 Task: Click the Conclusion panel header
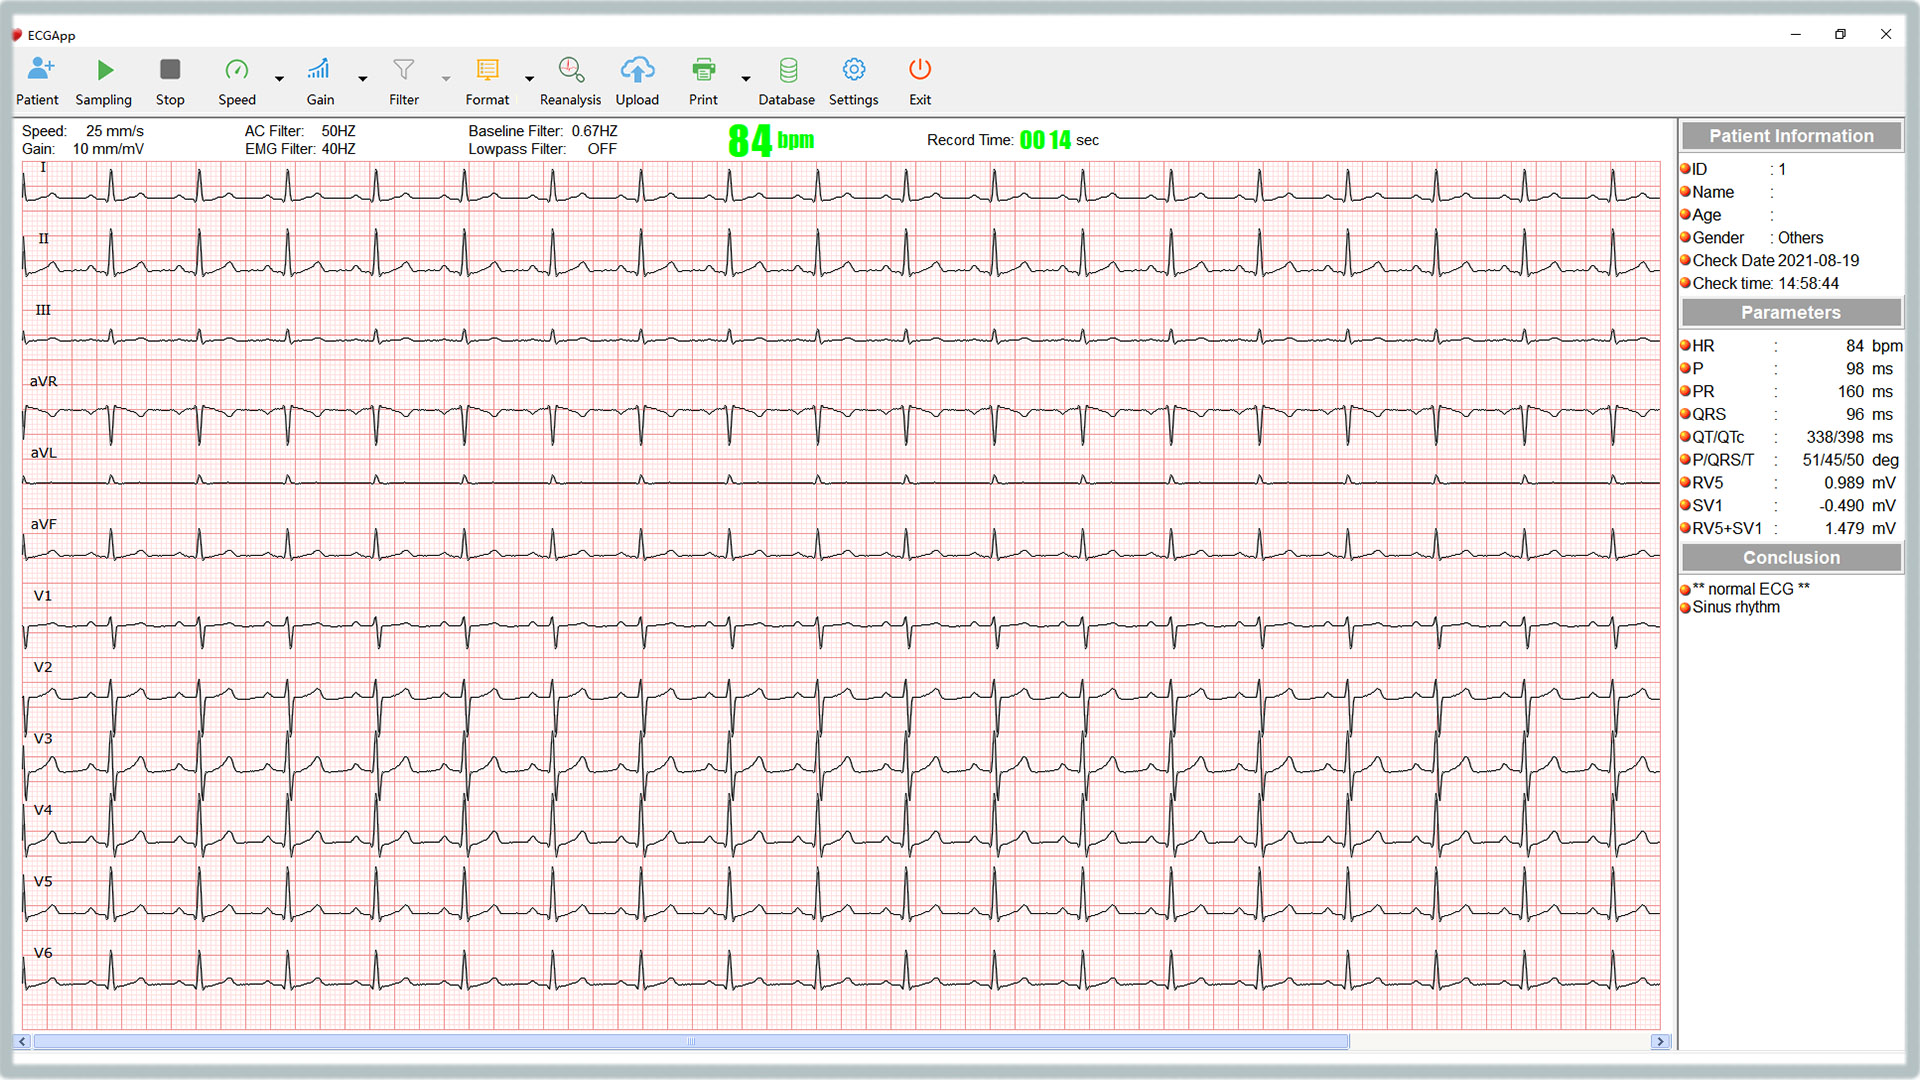(1791, 557)
